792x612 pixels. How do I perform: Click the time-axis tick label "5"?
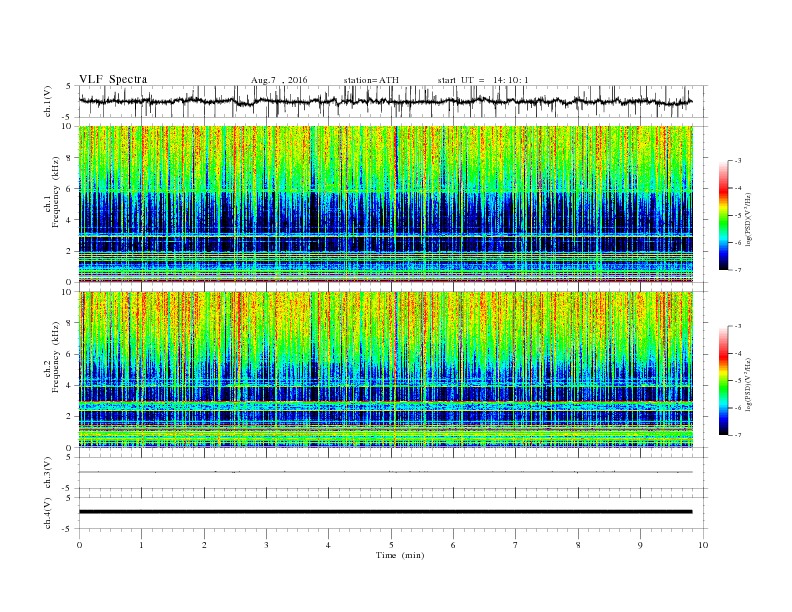pos(391,545)
